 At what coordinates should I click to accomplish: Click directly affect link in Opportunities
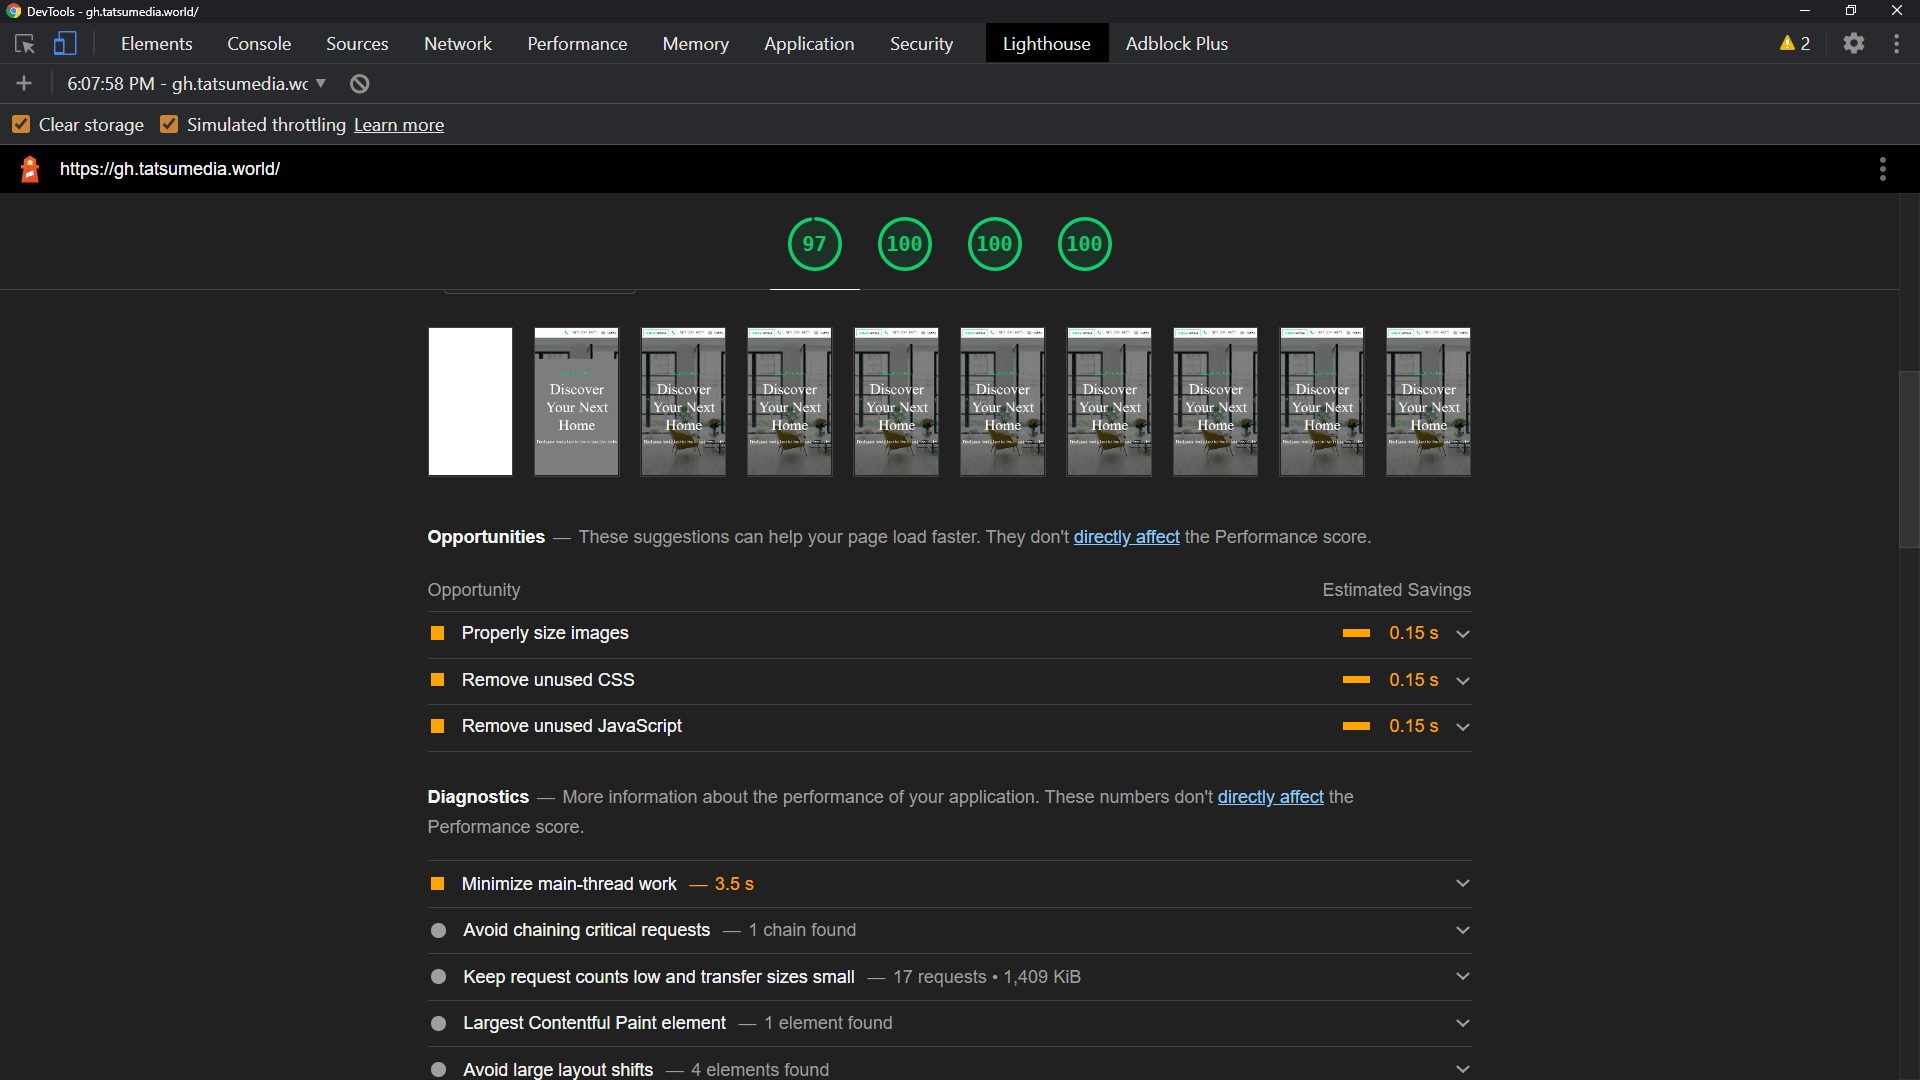pyautogui.click(x=1126, y=537)
